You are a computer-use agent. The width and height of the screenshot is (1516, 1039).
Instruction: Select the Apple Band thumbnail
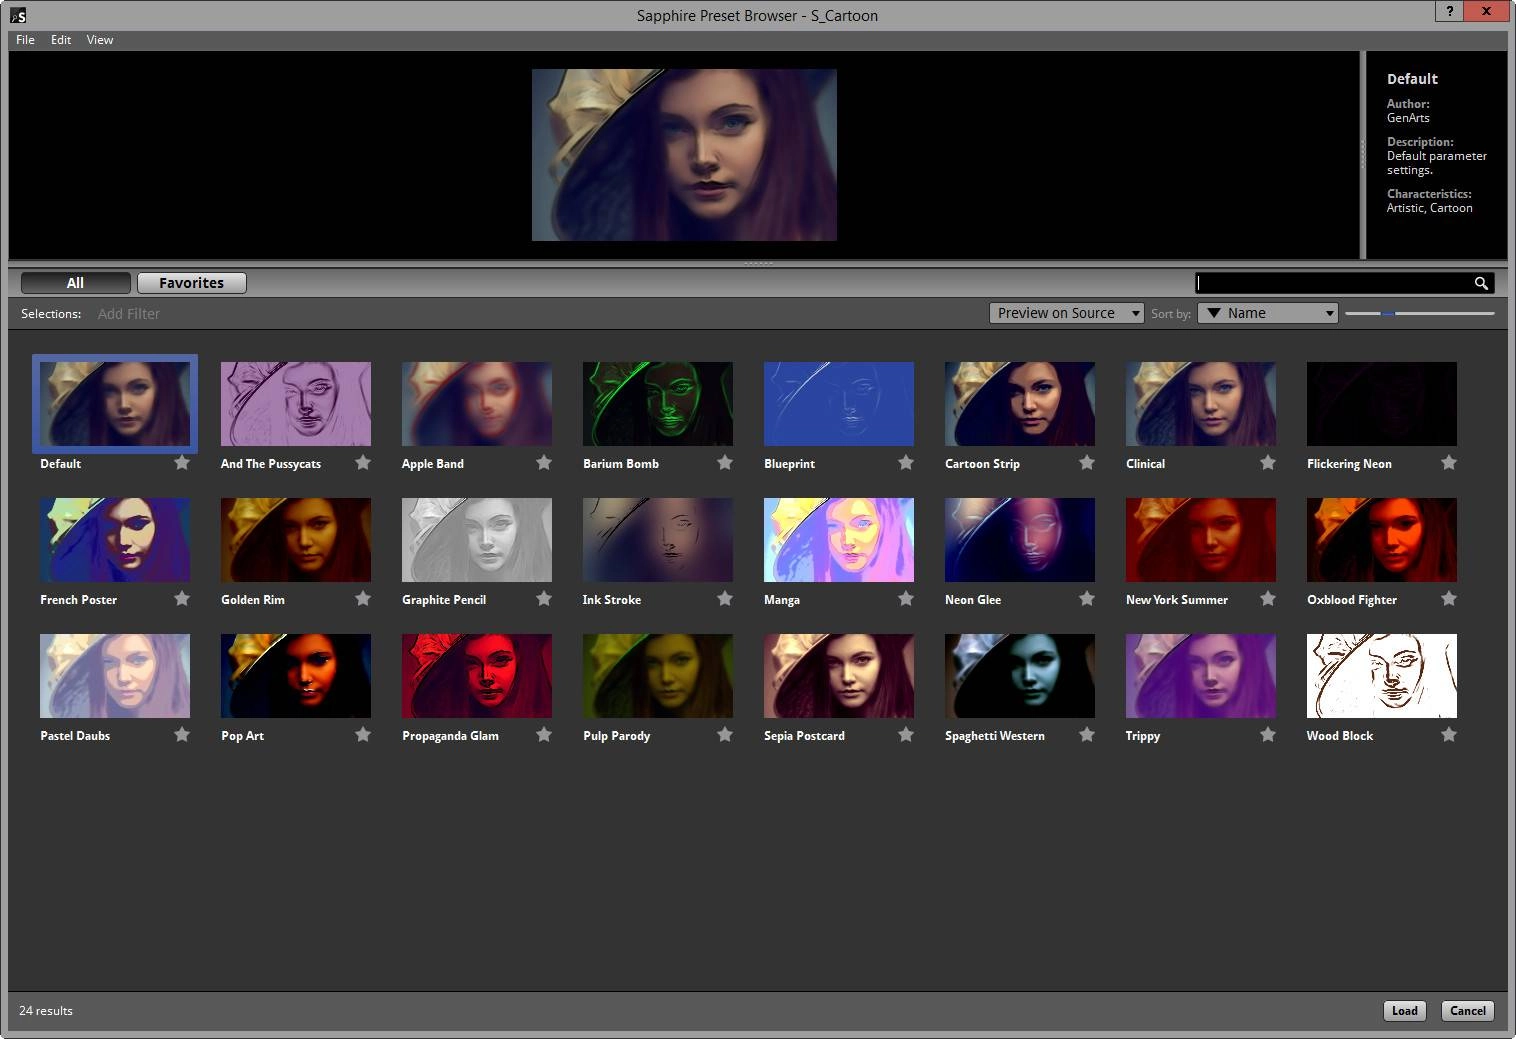pyautogui.click(x=477, y=404)
